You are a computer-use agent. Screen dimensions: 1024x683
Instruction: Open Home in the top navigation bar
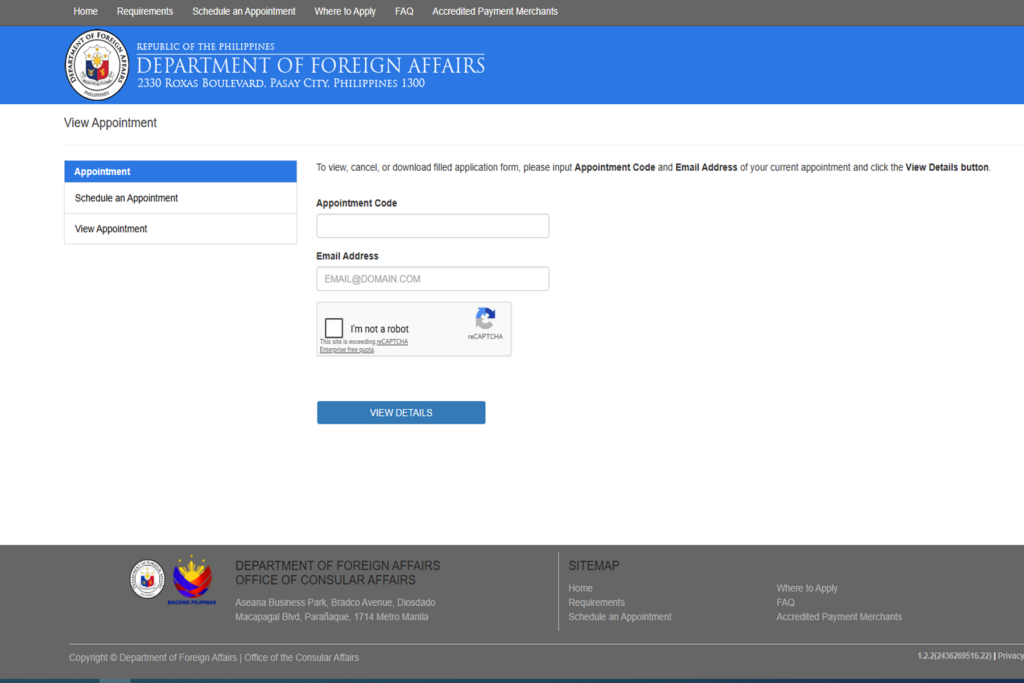click(86, 11)
